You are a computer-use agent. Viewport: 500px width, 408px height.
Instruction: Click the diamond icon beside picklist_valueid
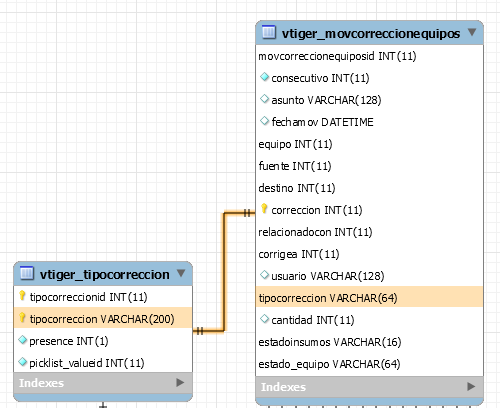[22, 362]
